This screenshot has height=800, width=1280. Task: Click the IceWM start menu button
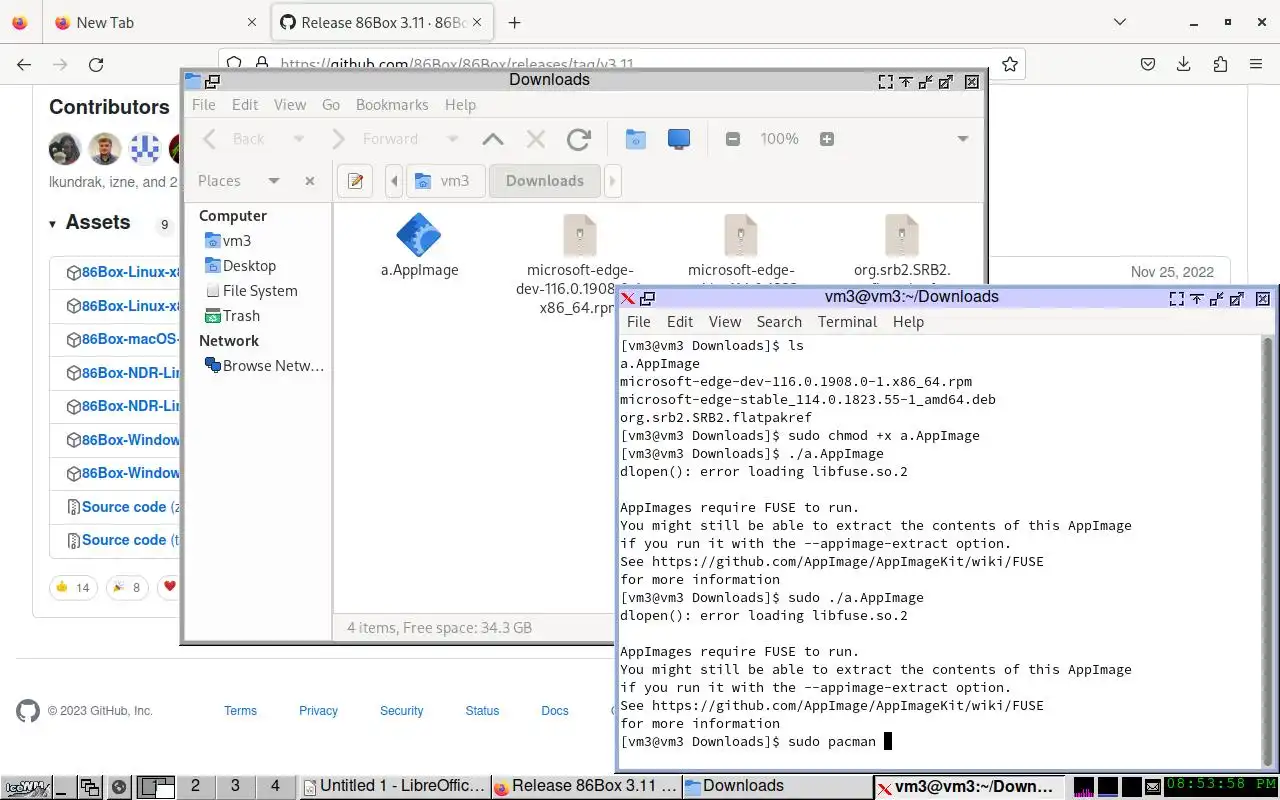[25, 787]
